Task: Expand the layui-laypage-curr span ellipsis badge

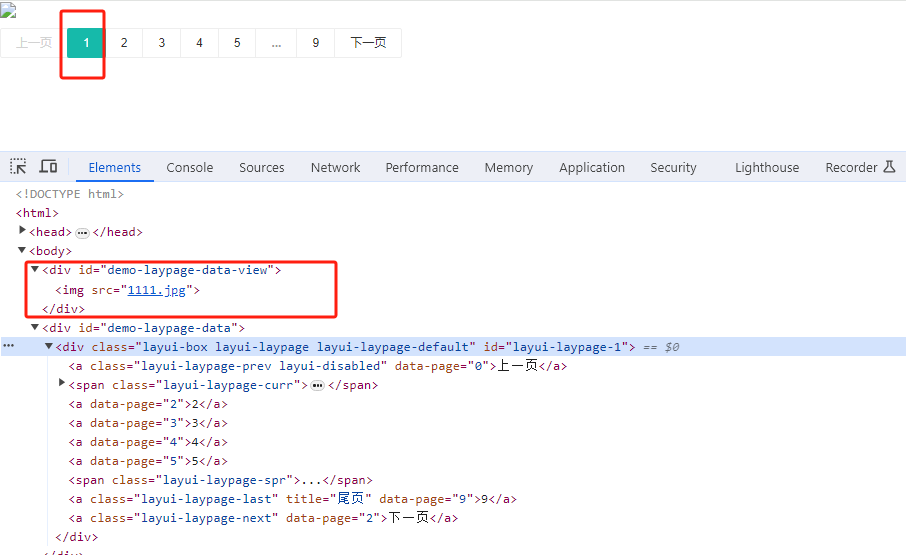Action: (x=317, y=386)
